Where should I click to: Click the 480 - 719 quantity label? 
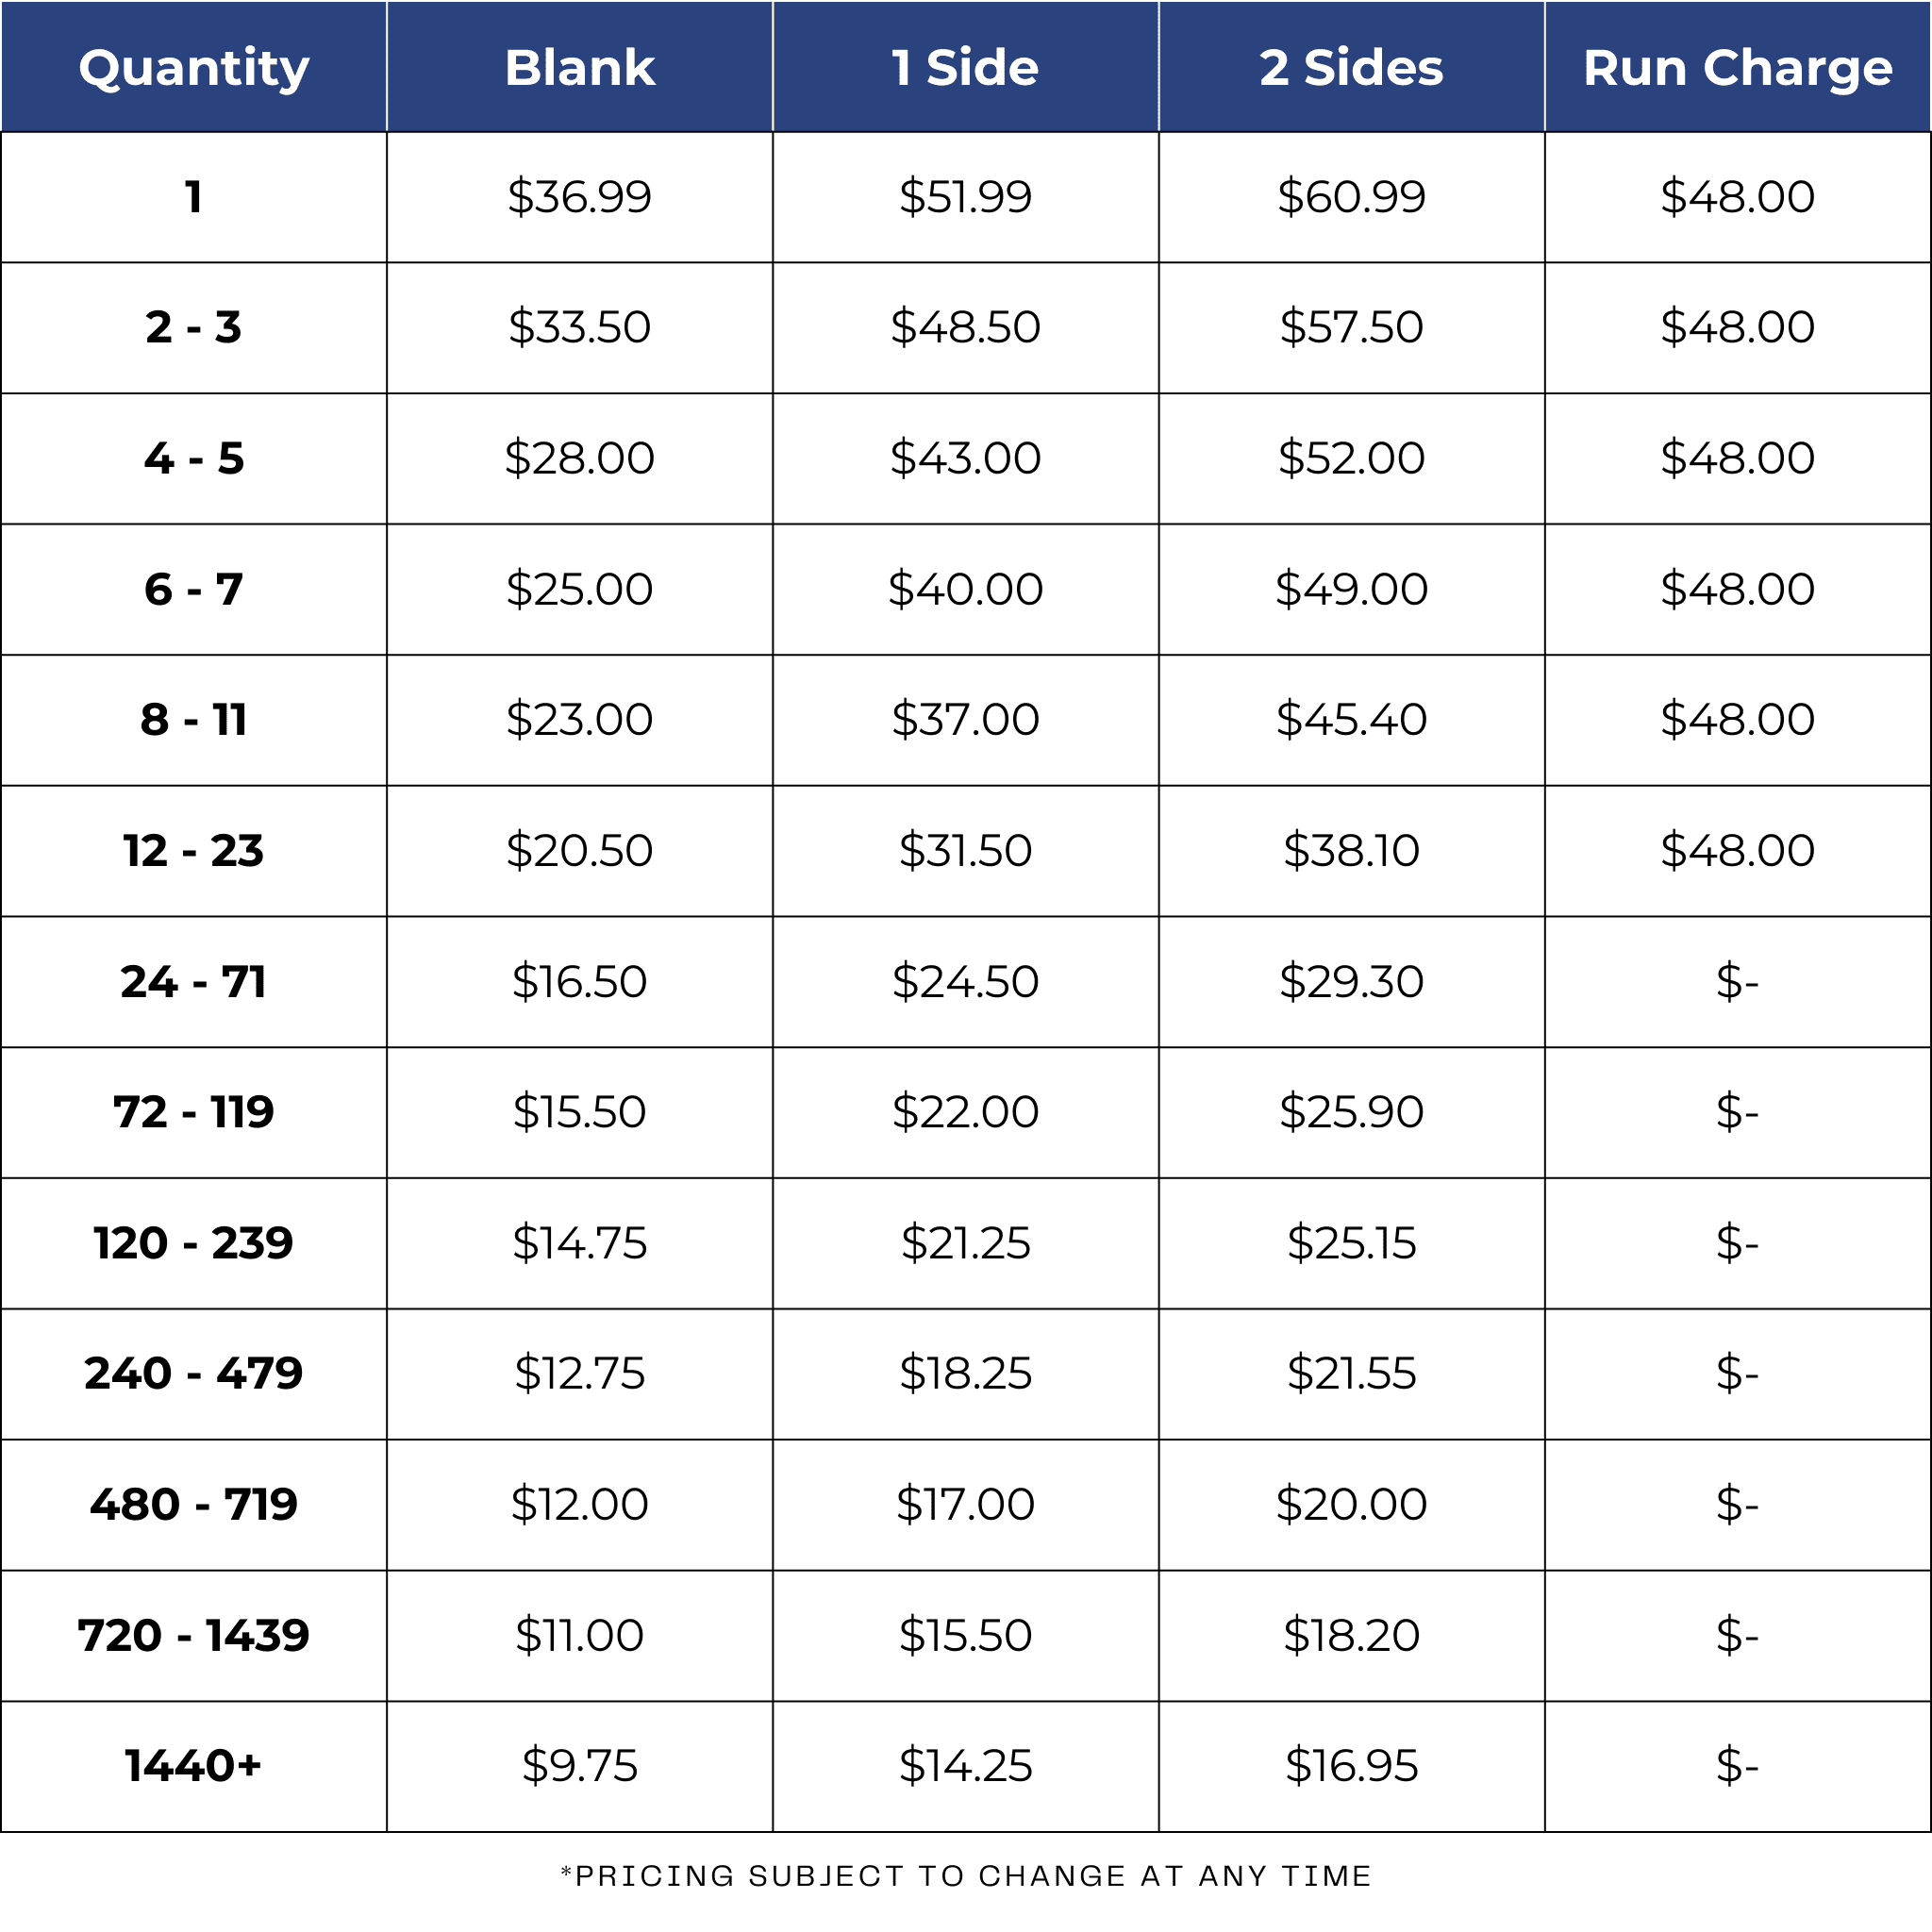point(193,1504)
